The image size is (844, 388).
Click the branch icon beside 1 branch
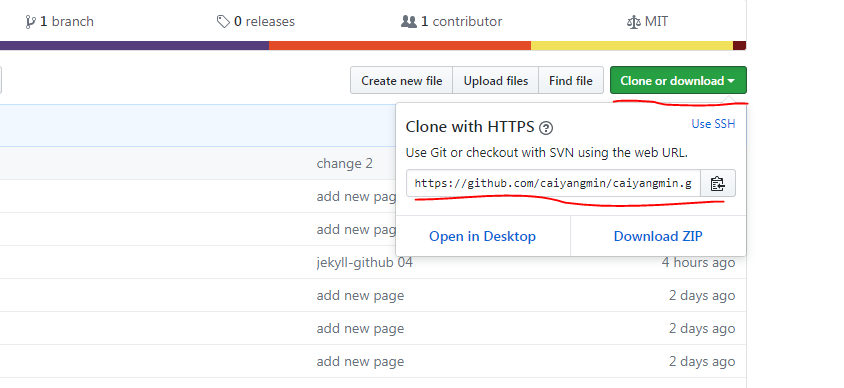coord(30,22)
